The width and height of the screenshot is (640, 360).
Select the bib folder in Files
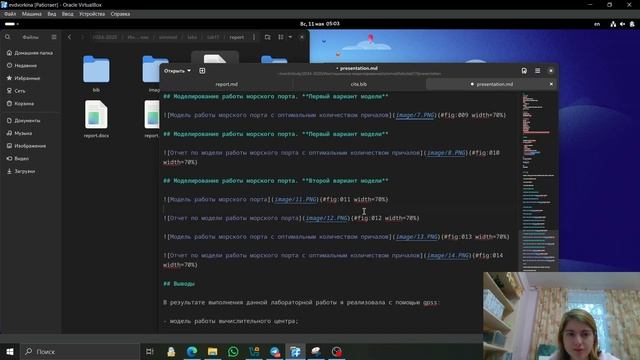pos(96,73)
